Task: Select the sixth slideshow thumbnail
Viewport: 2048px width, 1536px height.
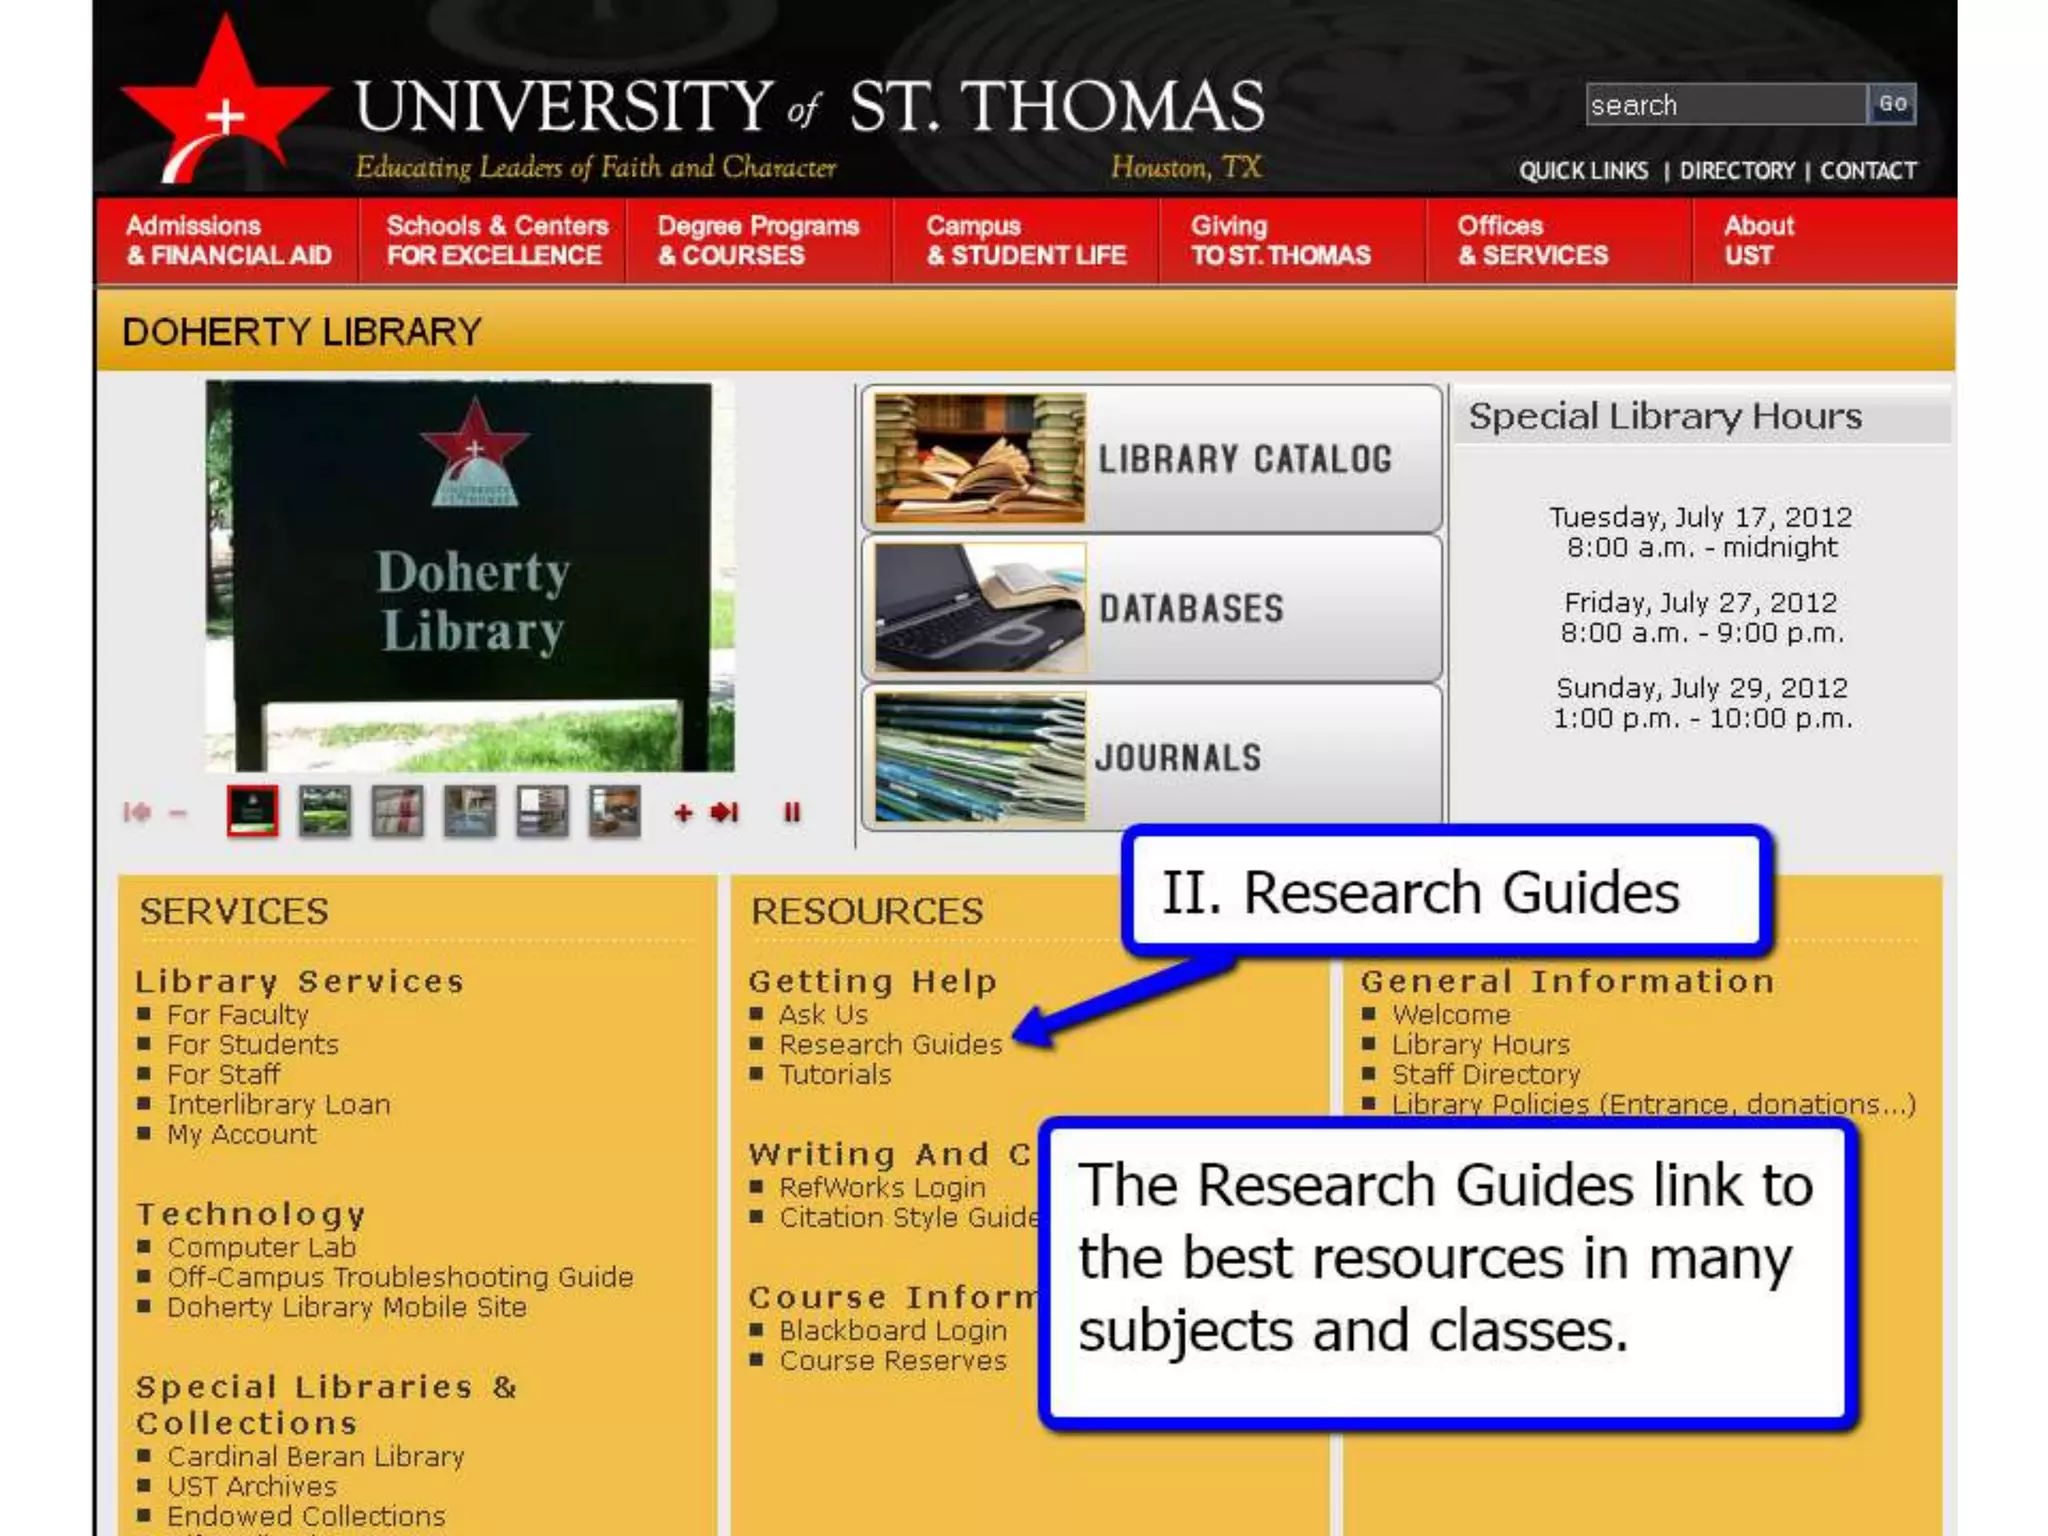Action: pos(614,810)
